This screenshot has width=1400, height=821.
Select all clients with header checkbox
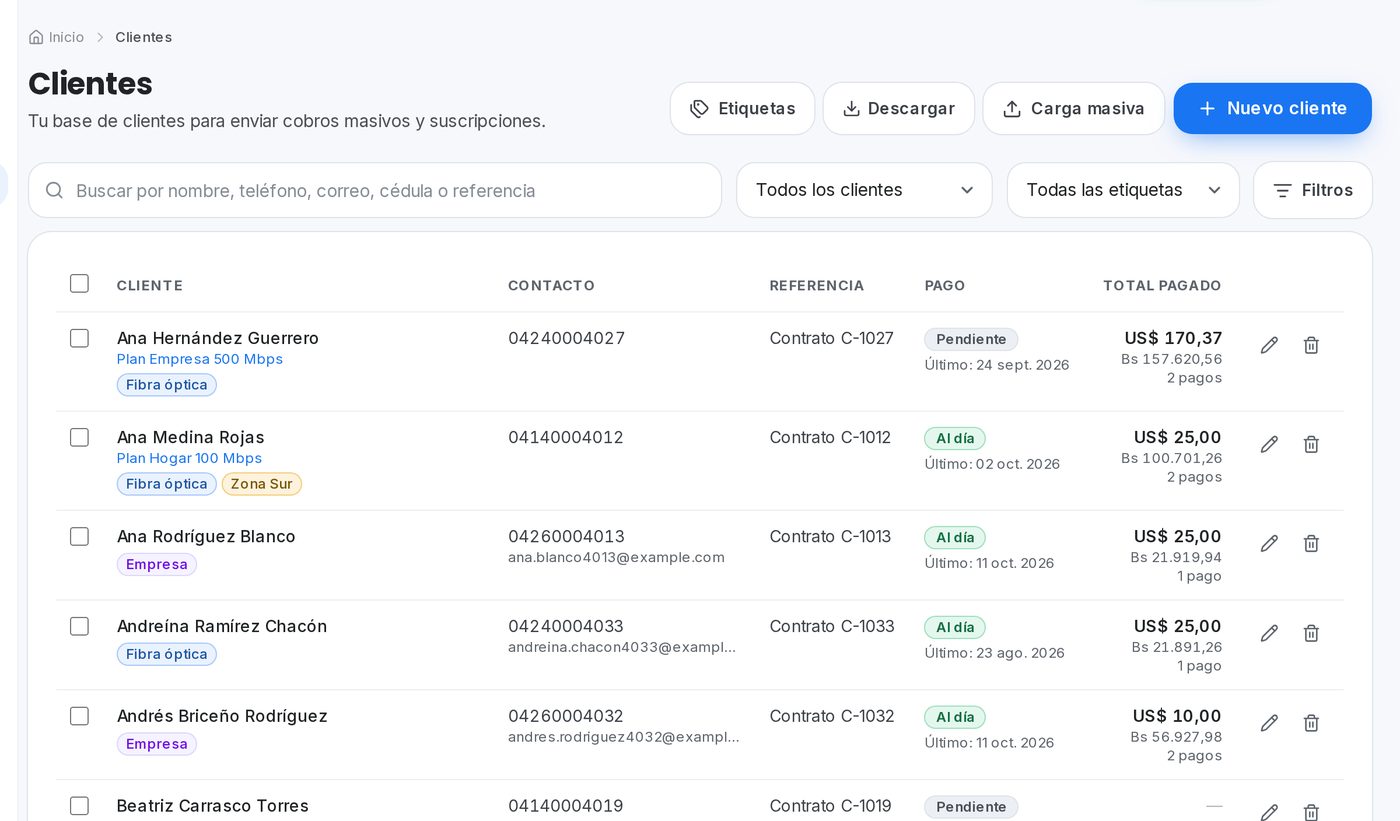point(80,283)
